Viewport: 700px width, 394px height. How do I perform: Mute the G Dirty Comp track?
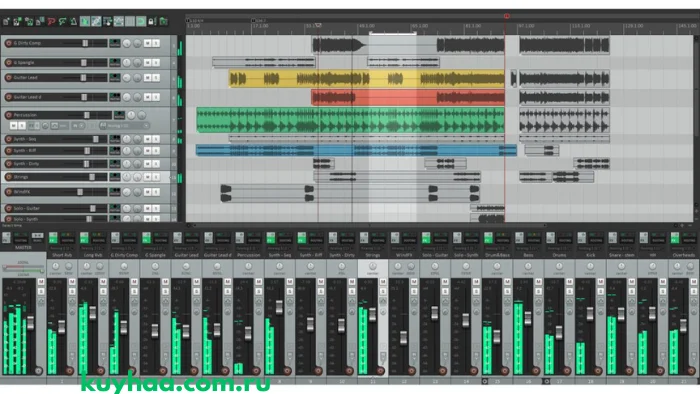click(148, 43)
